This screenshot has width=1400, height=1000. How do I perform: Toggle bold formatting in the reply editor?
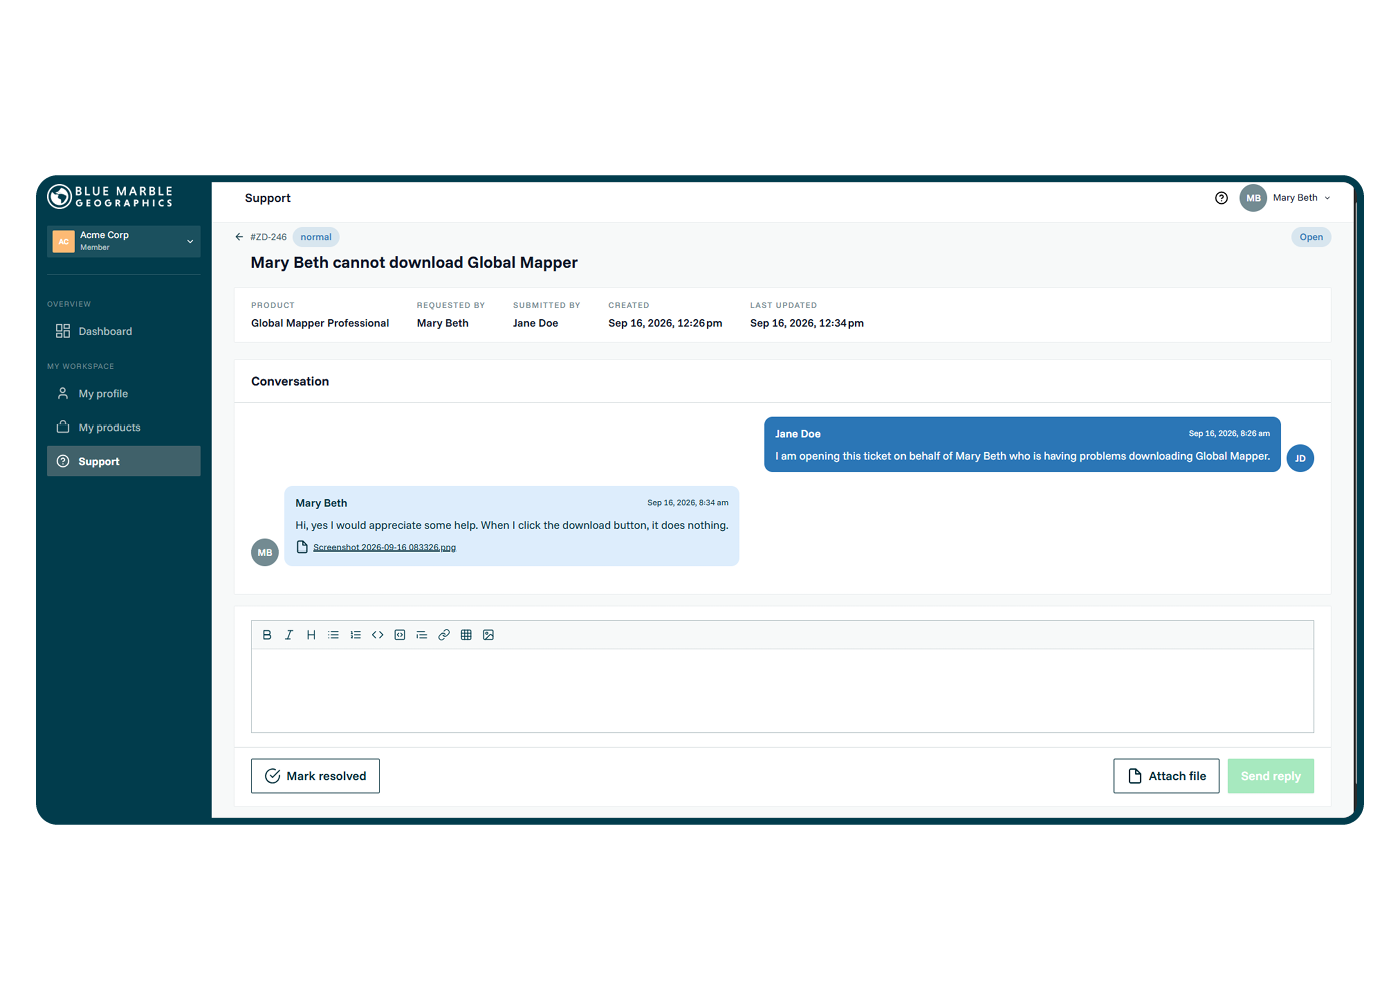click(267, 635)
